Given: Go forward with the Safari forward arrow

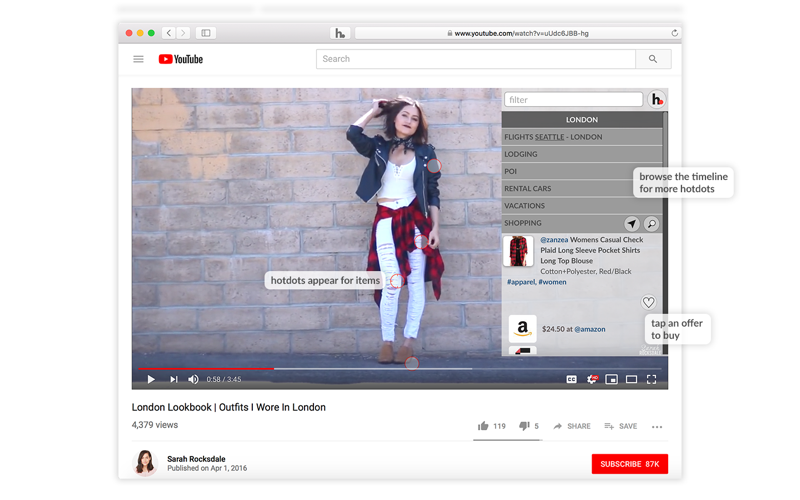Looking at the screenshot, I should pos(183,33).
